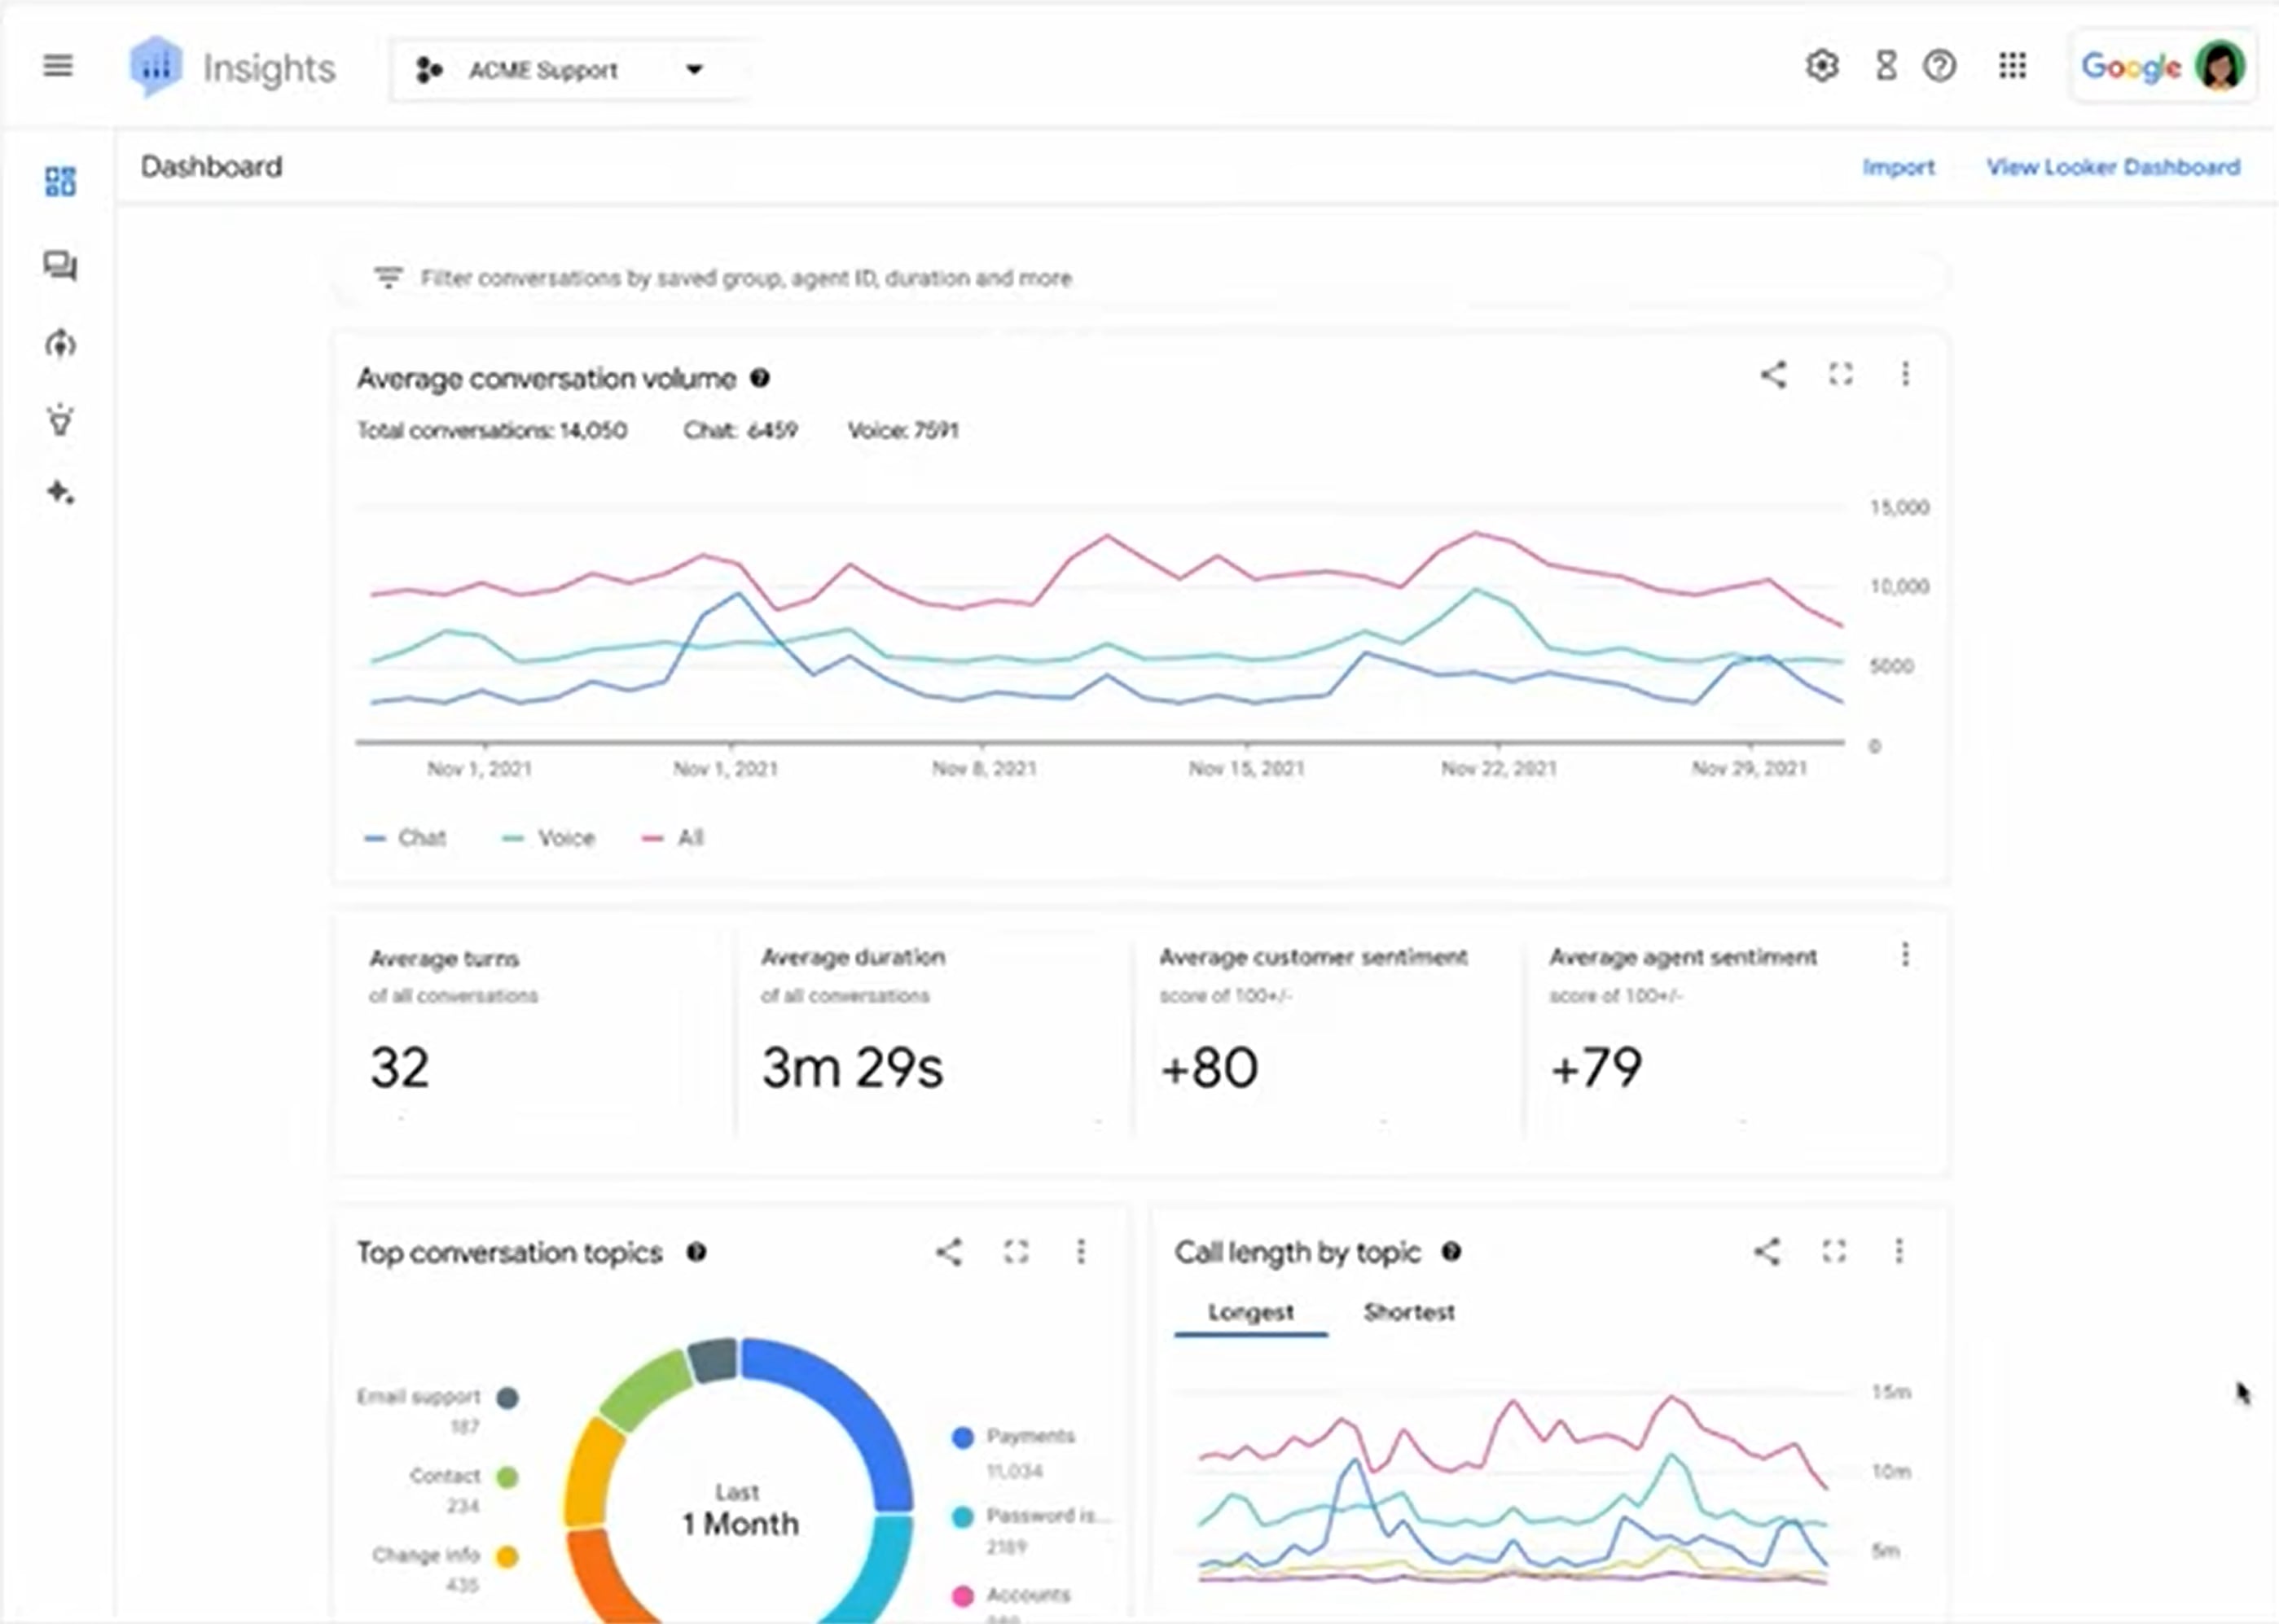Open the hamburger navigation menu
The height and width of the screenshot is (1624, 2279).
[x=57, y=66]
